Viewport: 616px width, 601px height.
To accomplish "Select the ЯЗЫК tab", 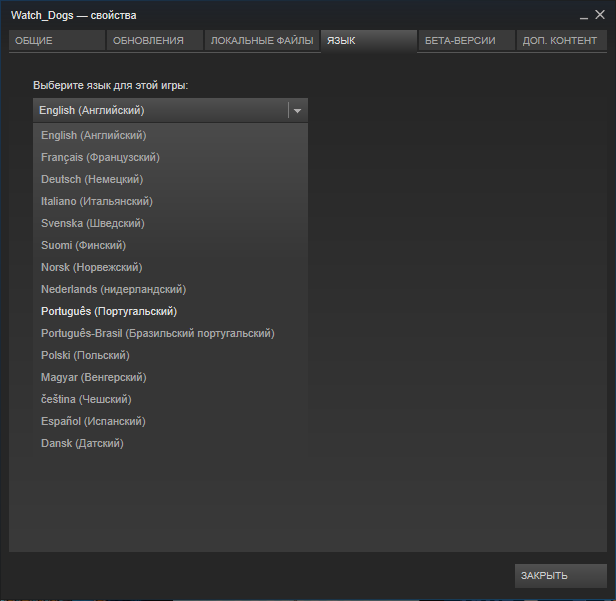I will click(x=369, y=40).
